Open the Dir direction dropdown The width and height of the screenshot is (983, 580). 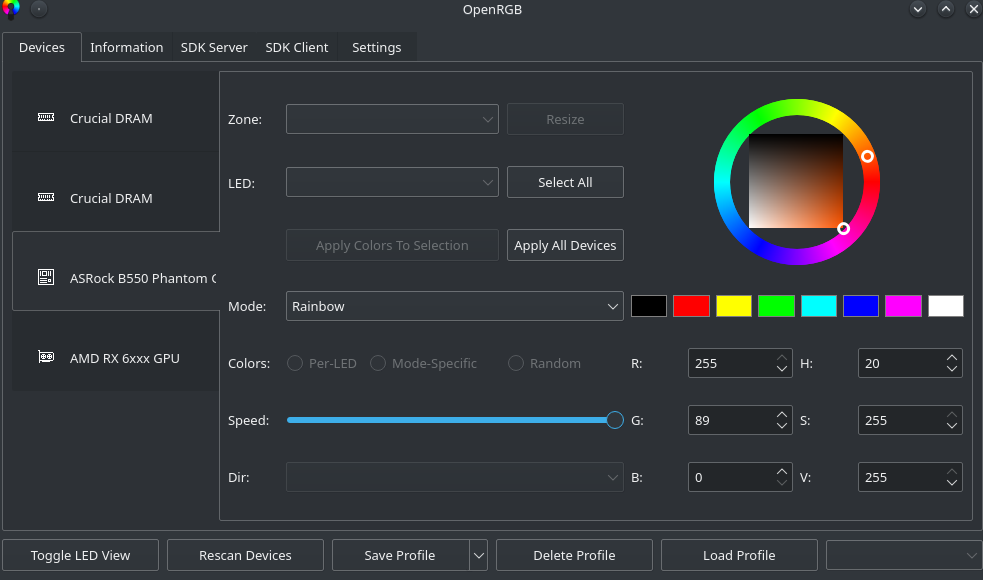455,477
